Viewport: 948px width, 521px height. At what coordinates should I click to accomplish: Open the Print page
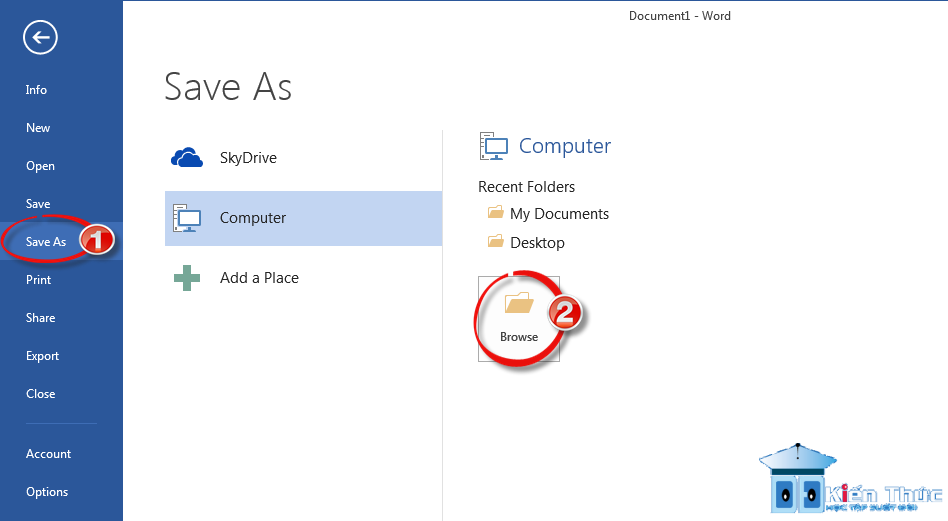pyautogui.click(x=39, y=280)
